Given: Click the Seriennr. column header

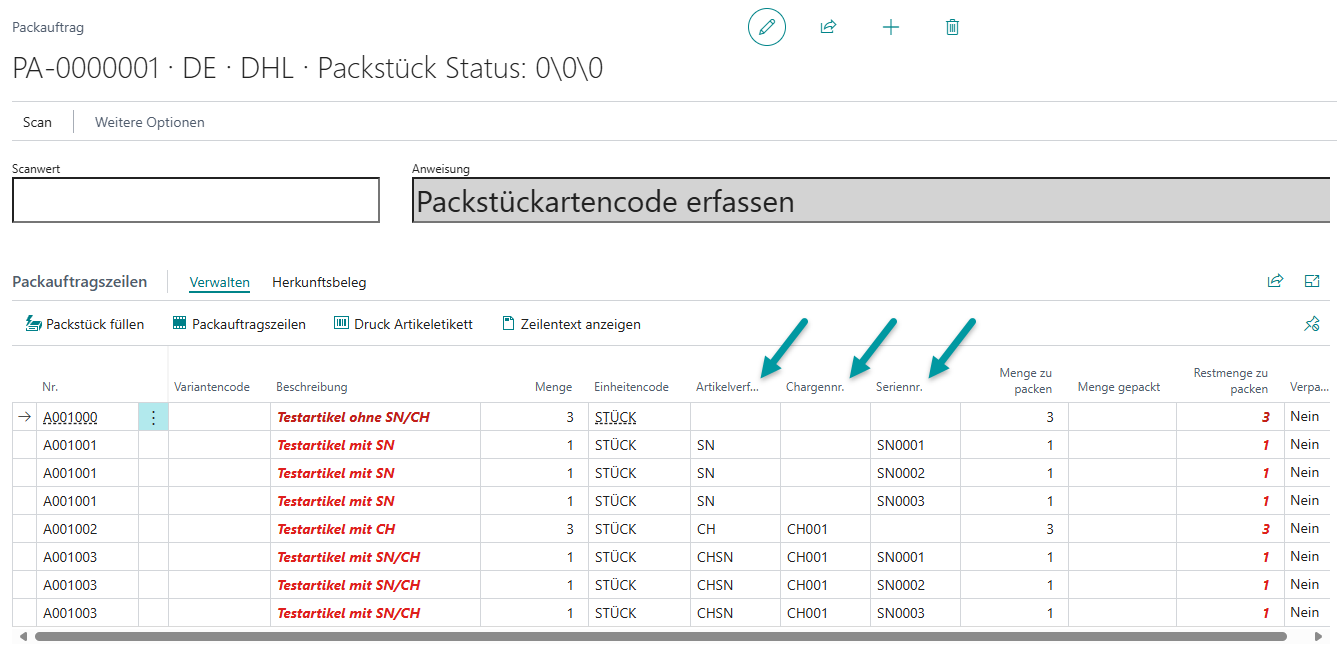Looking at the screenshot, I should pos(899,387).
